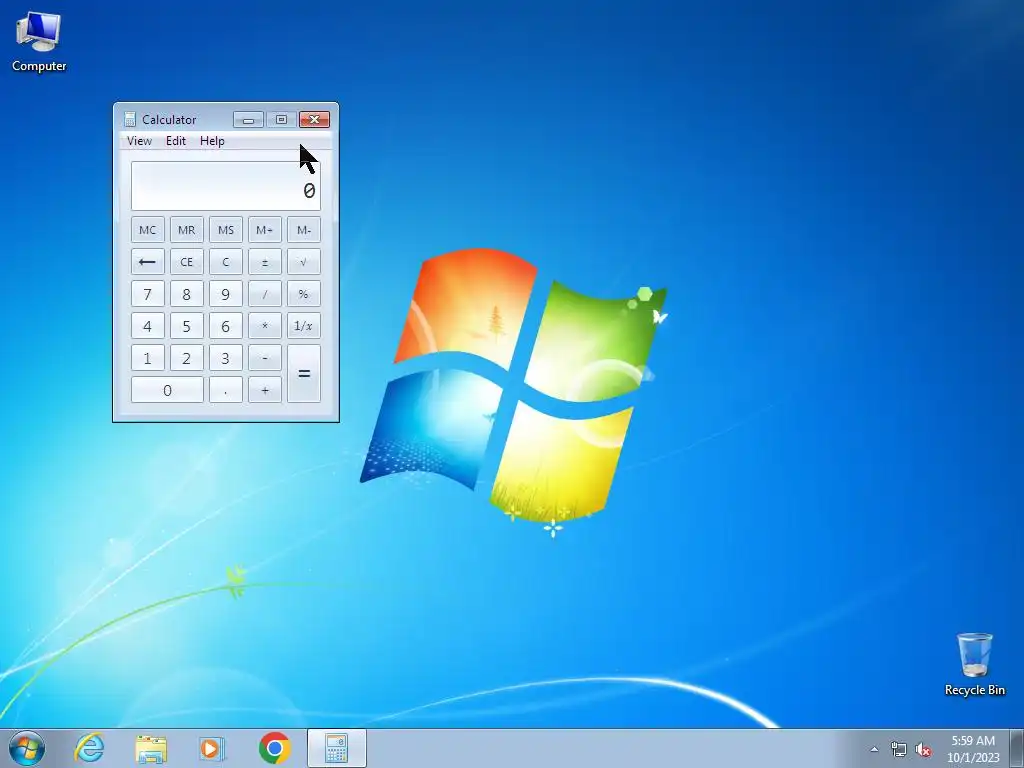Open the Edit menu in Calculator

click(176, 141)
